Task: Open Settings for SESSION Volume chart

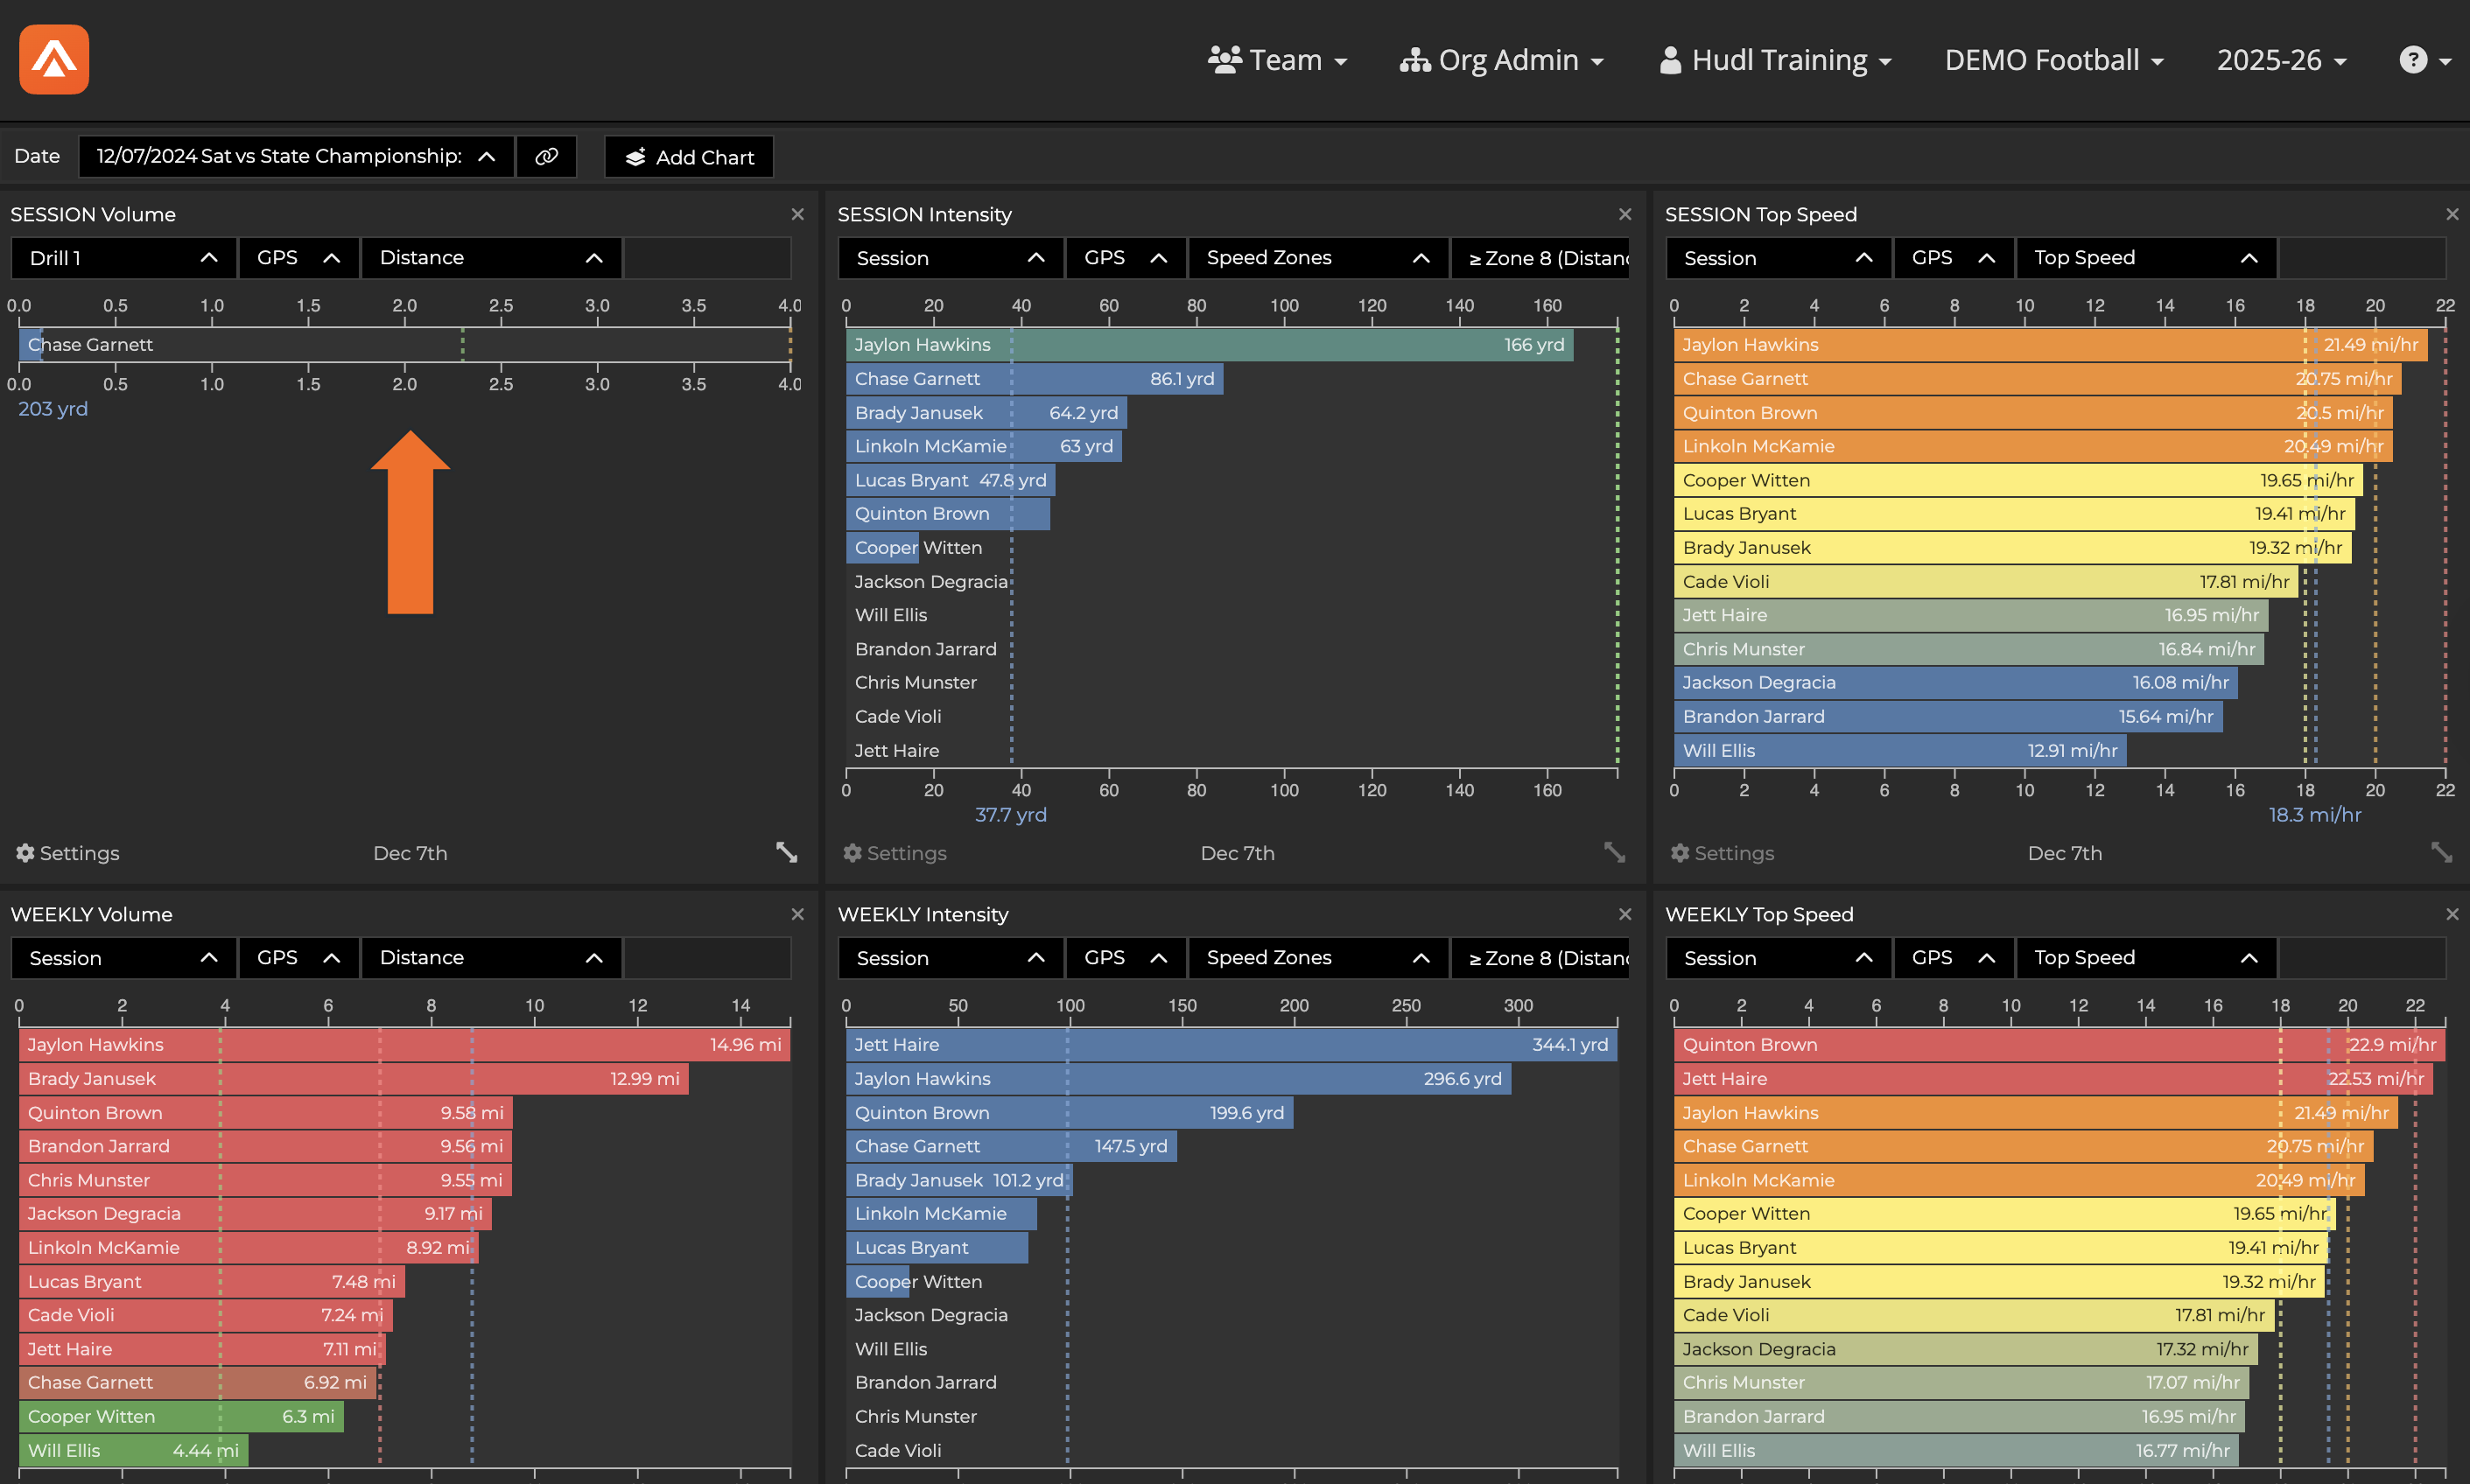Action: (68, 853)
